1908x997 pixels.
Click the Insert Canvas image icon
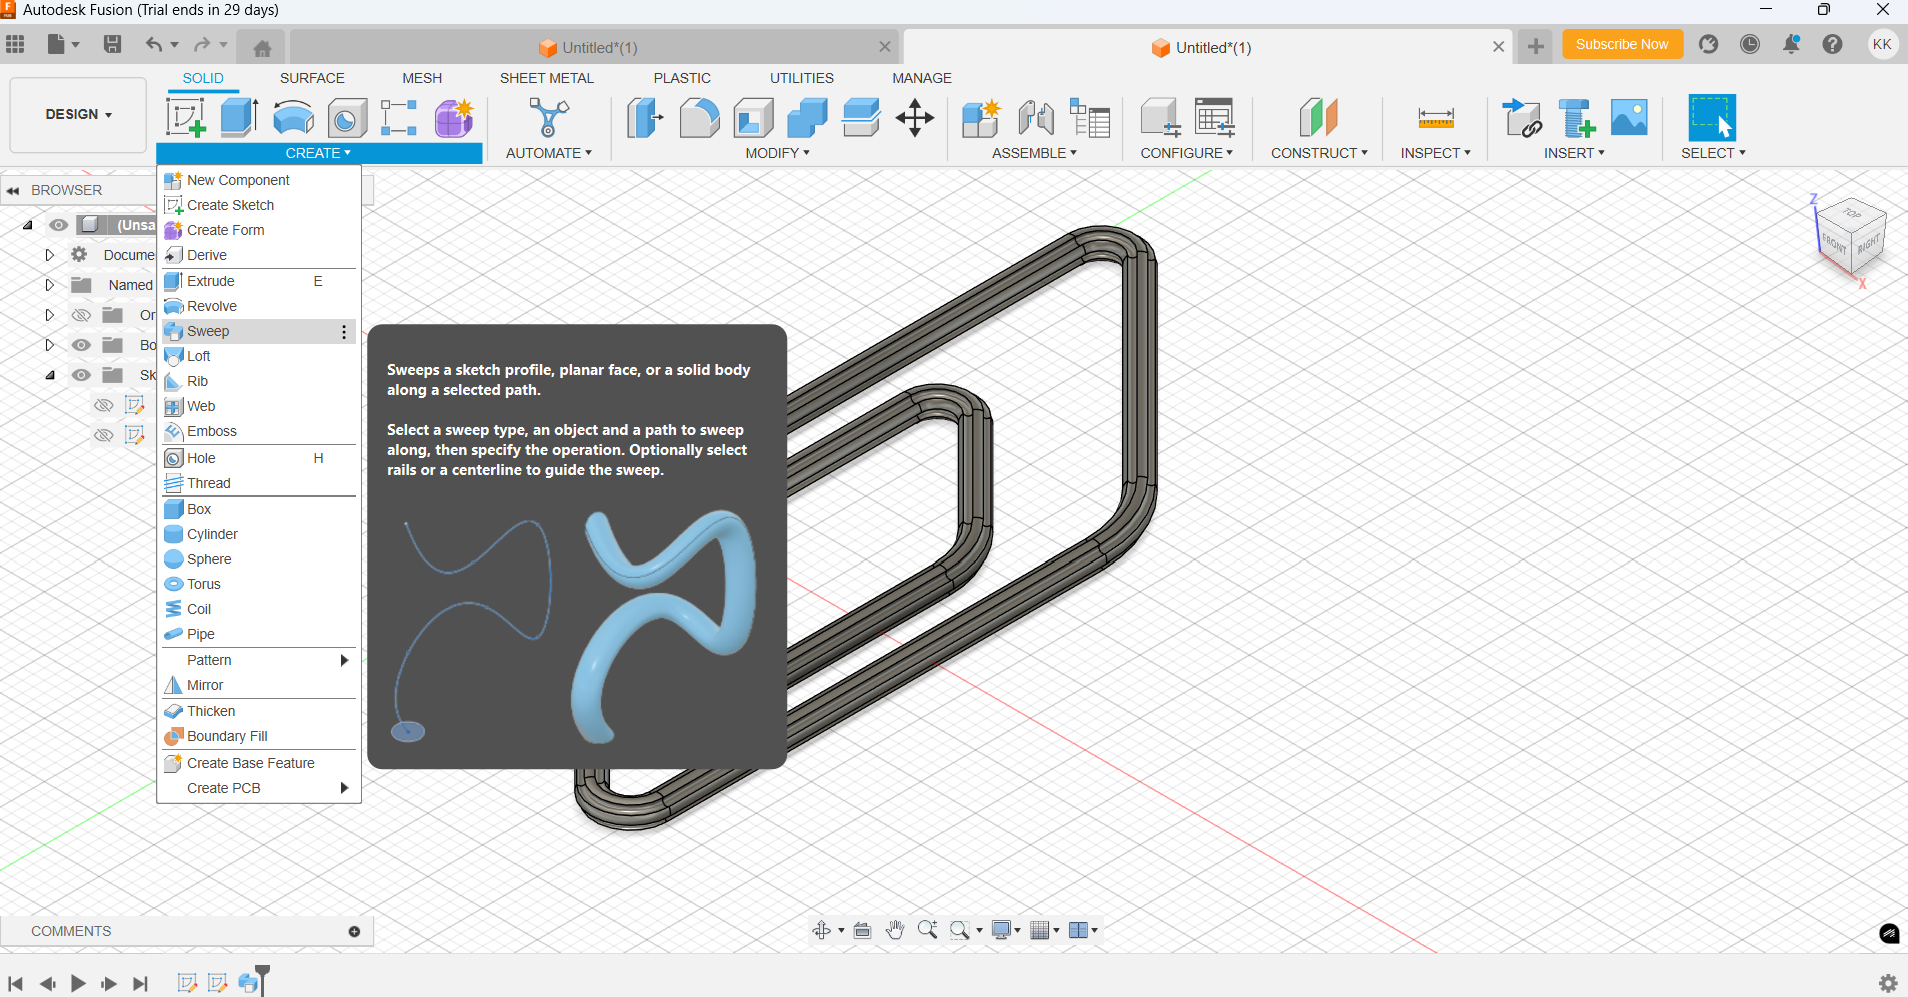(x=1629, y=117)
